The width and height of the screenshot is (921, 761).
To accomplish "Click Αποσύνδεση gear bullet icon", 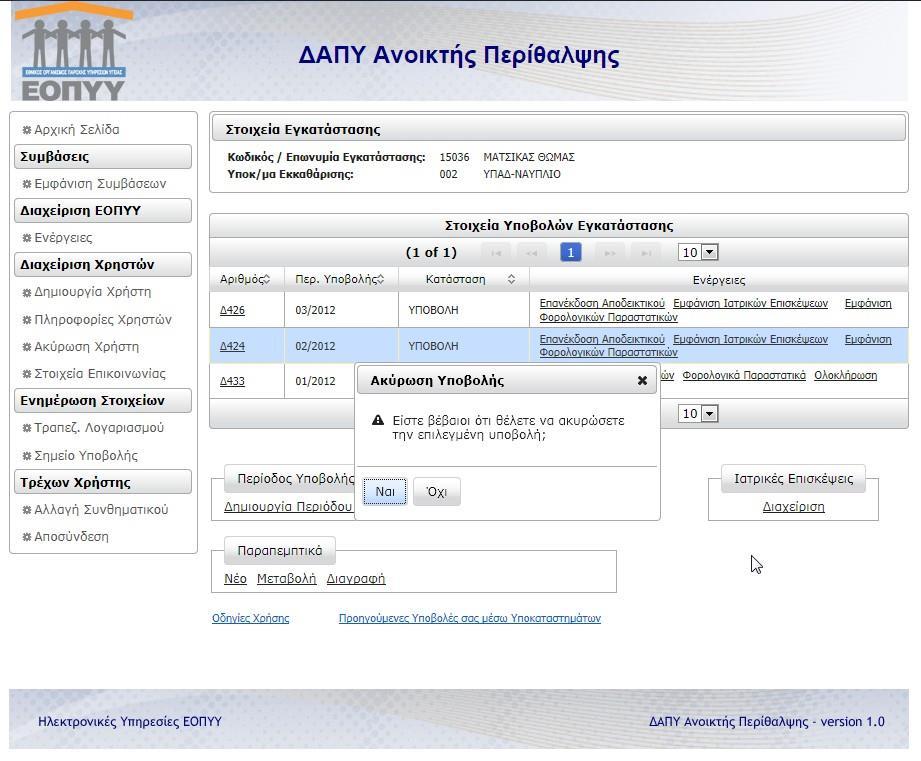I will (26, 537).
